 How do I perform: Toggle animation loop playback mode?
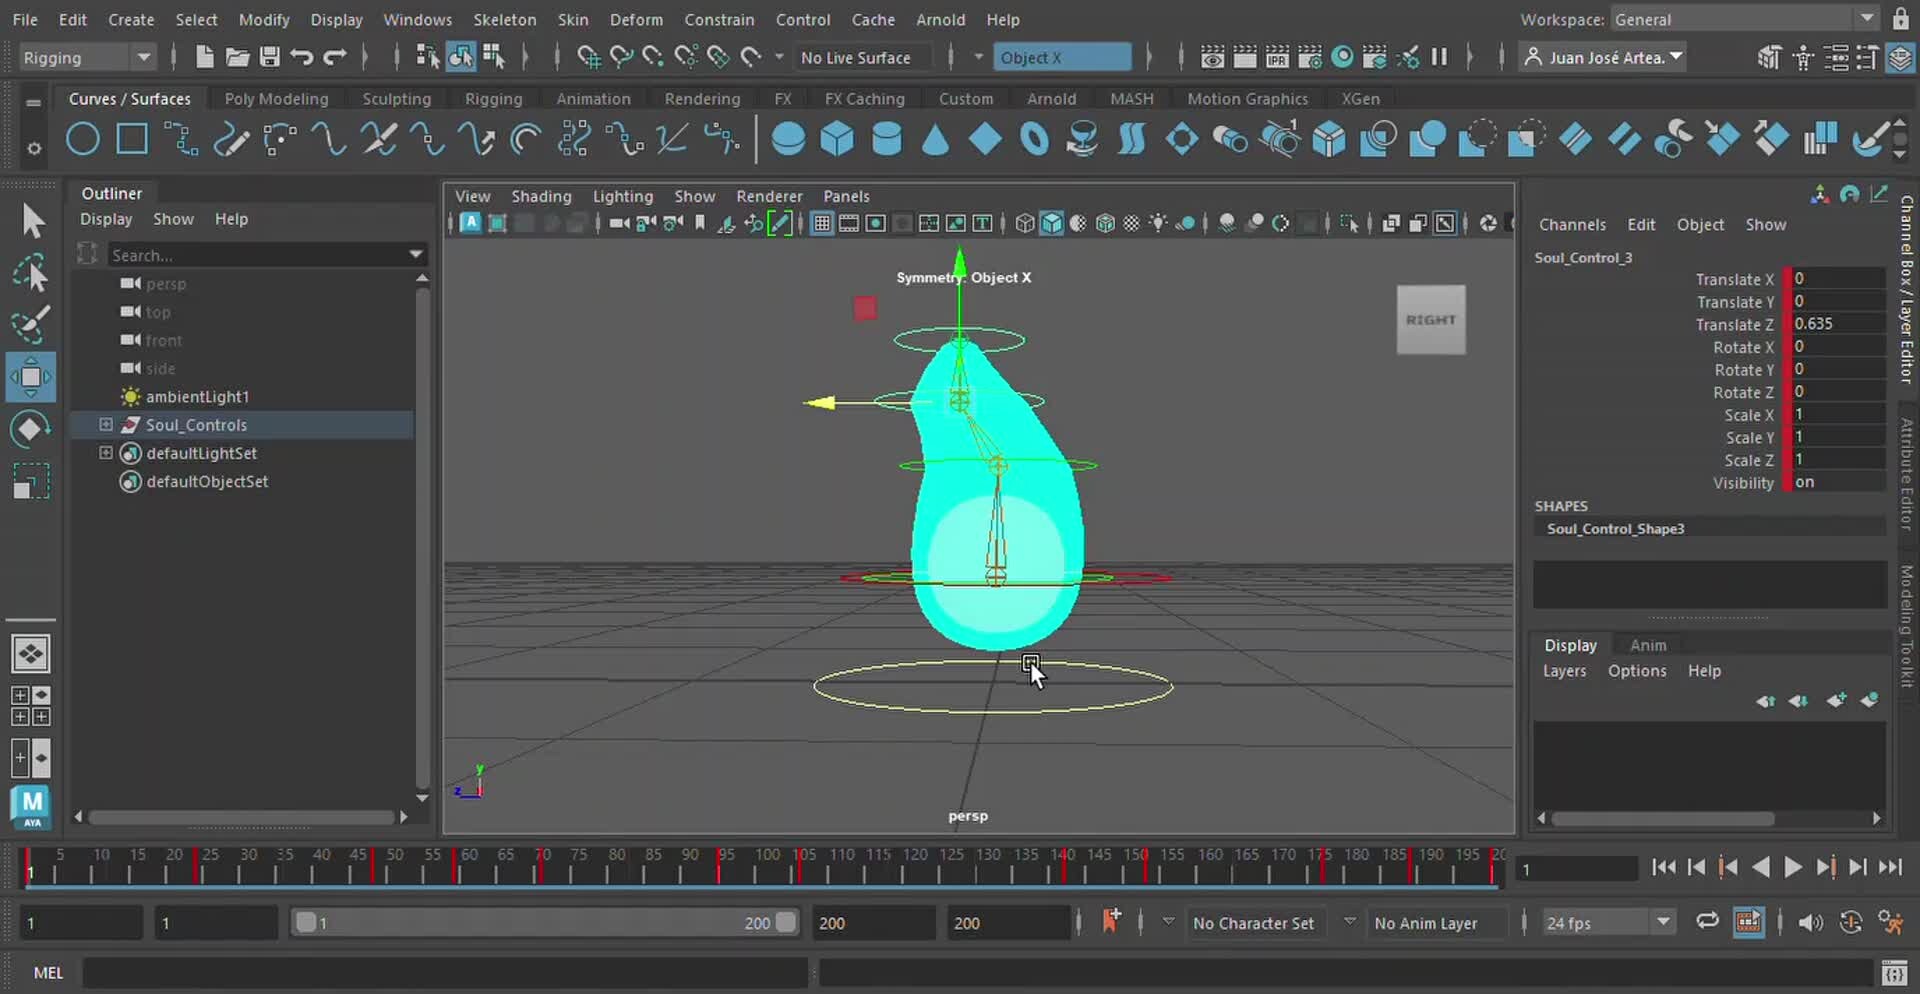click(1707, 922)
